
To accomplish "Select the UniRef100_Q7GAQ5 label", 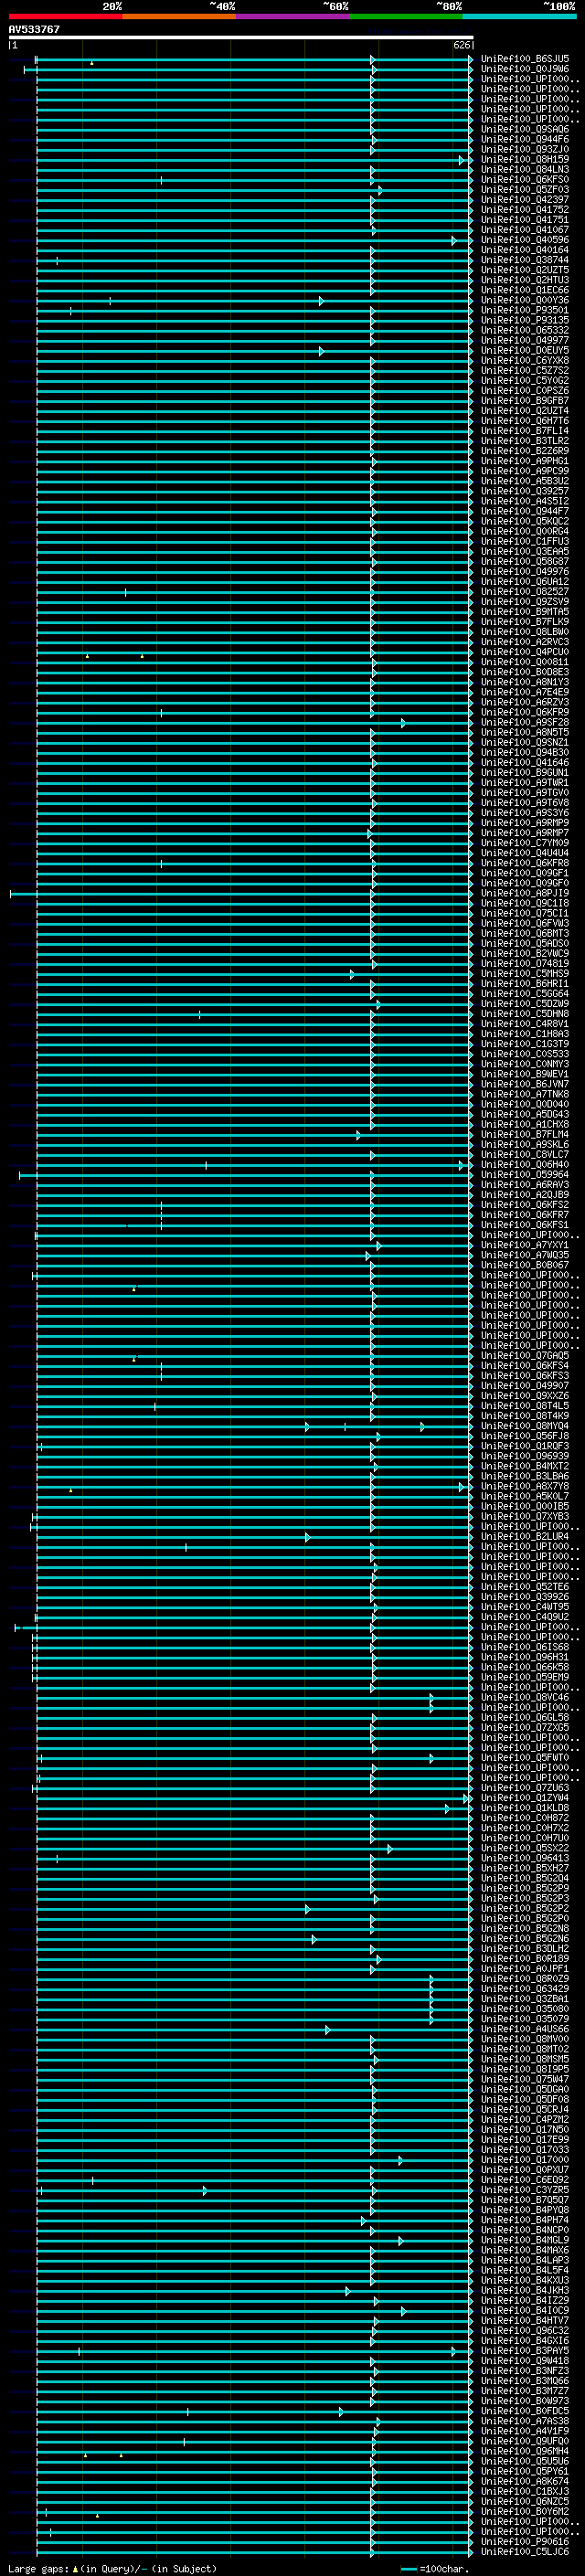I will (x=525, y=1355).
